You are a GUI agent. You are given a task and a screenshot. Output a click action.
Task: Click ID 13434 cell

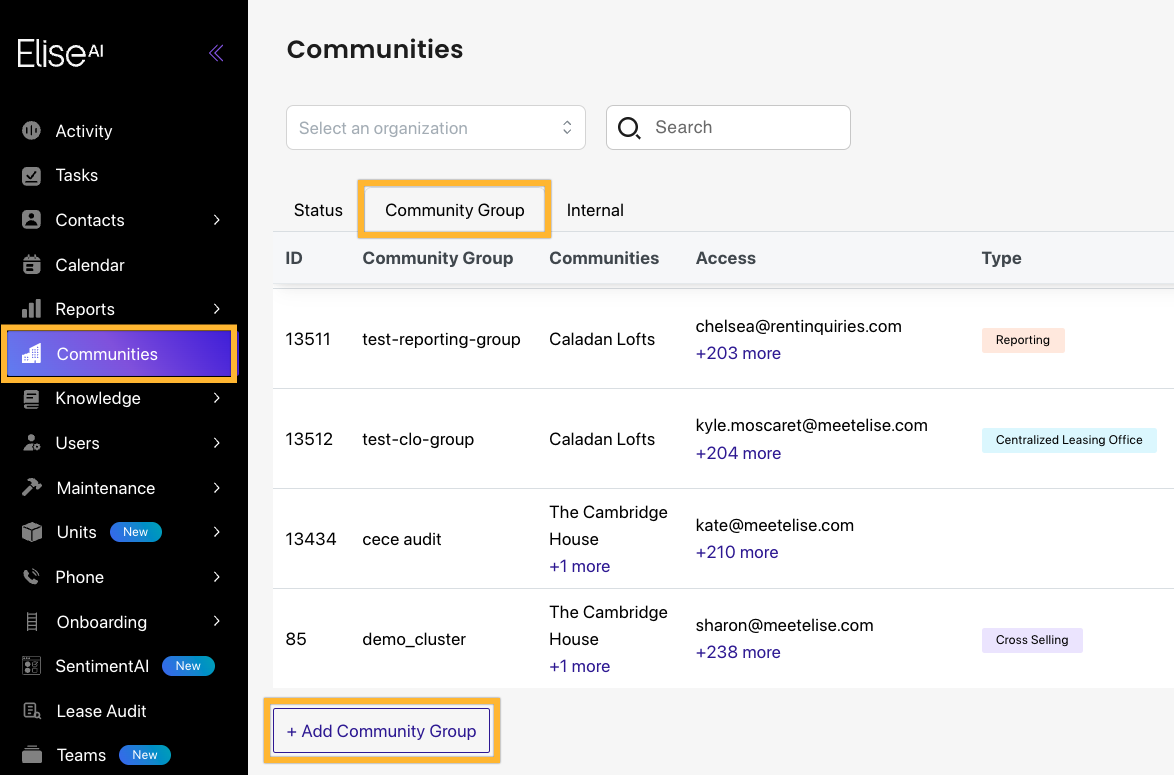[x=311, y=539]
